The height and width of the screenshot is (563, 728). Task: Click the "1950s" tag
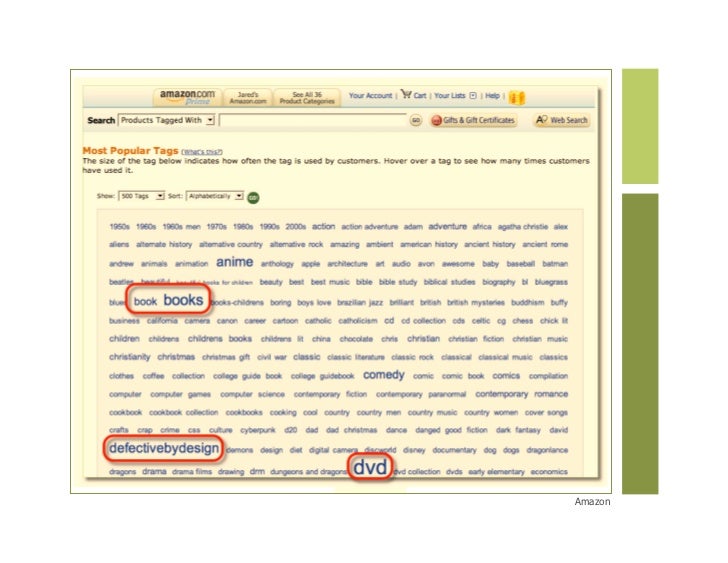click(119, 227)
